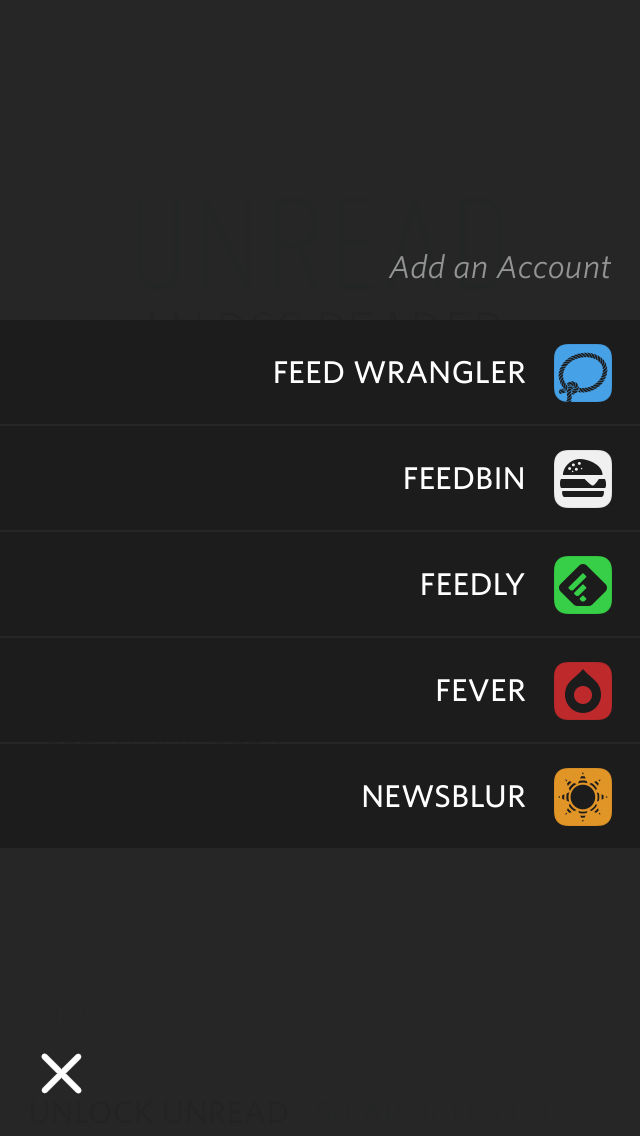Image resolution: width=640 pixels, height=1136 pixels.
Task: Select the FEED WRANGLER text label
Action: coord(399,373)
